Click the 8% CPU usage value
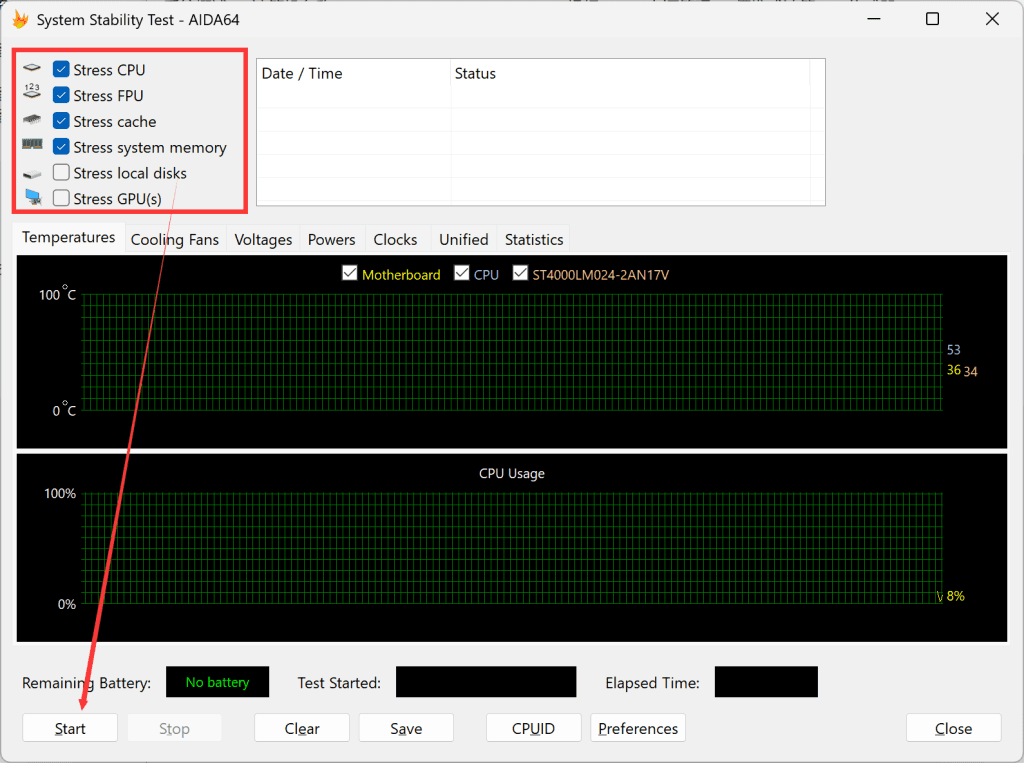The height and width of the screenshot is (763, 1024). [x=955, y=596]
